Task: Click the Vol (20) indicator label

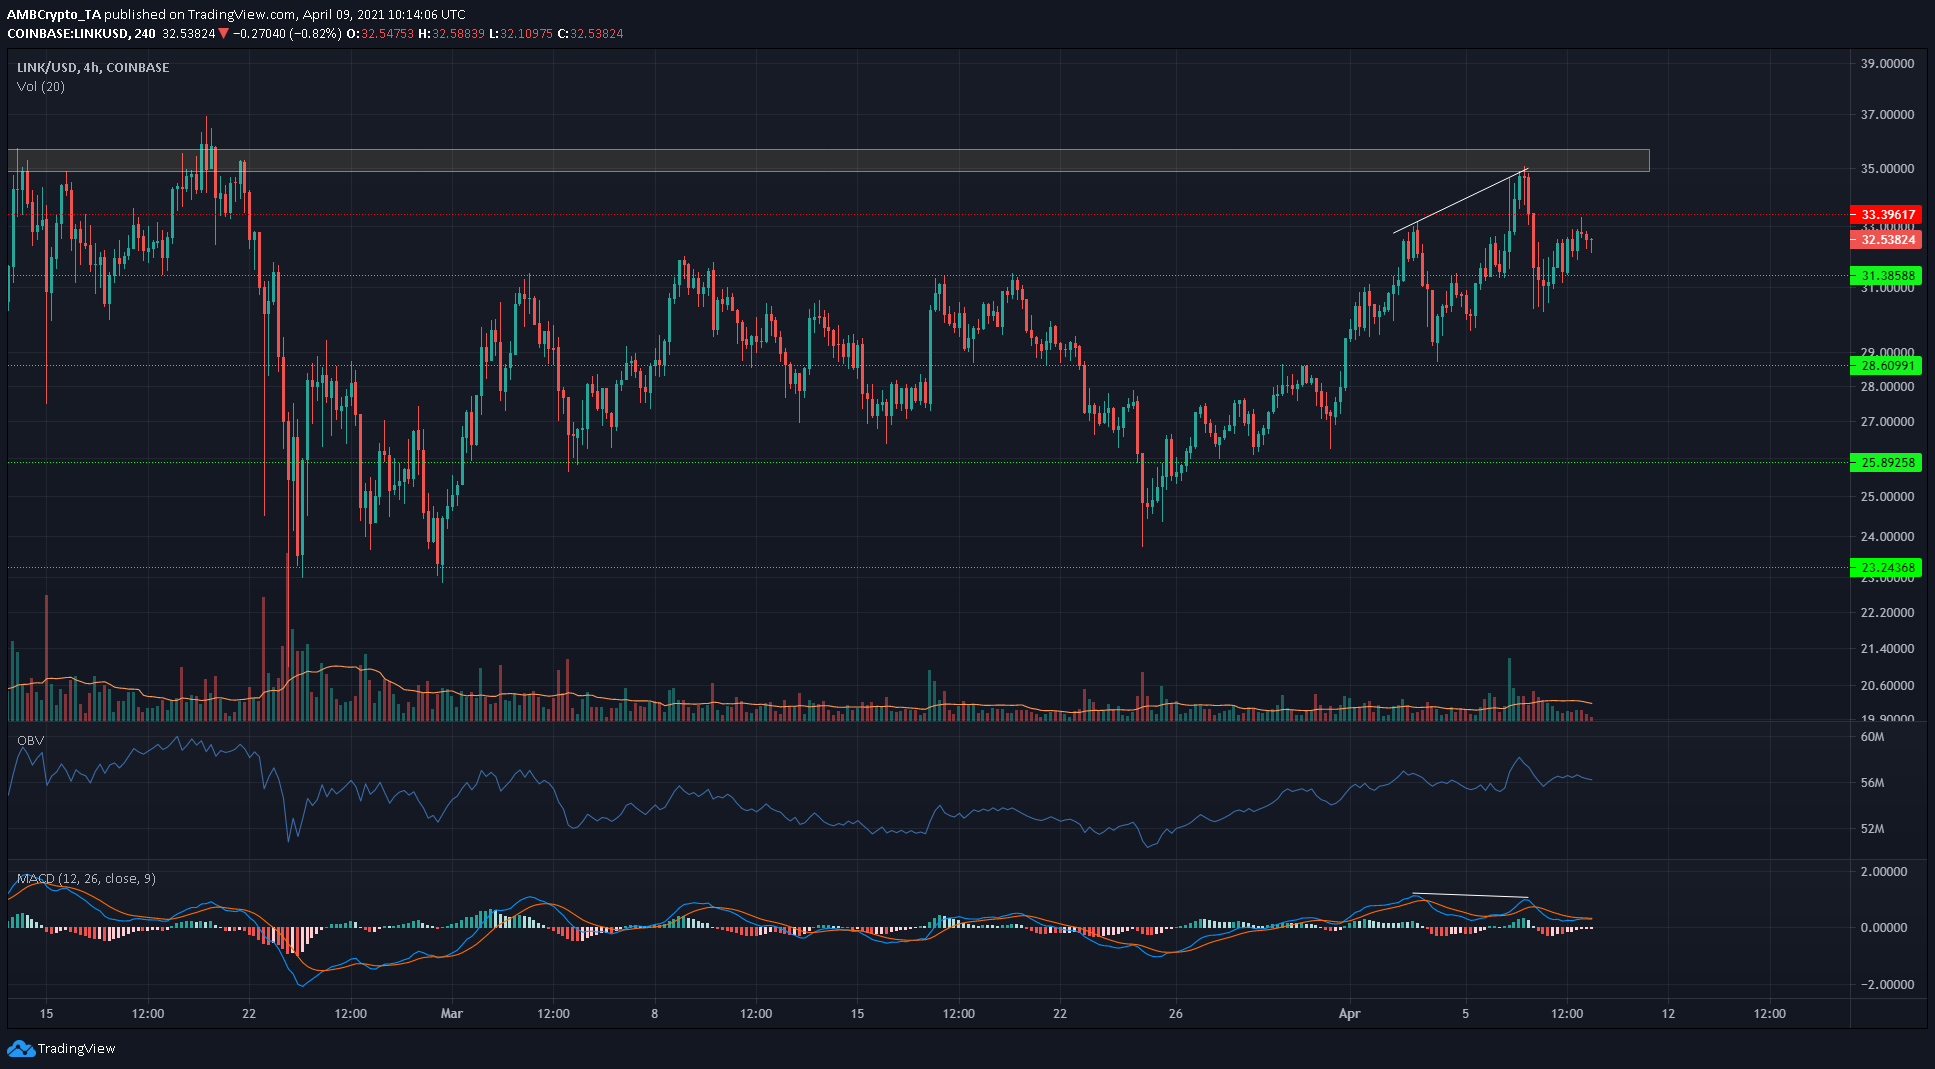Action: [41, 87]
